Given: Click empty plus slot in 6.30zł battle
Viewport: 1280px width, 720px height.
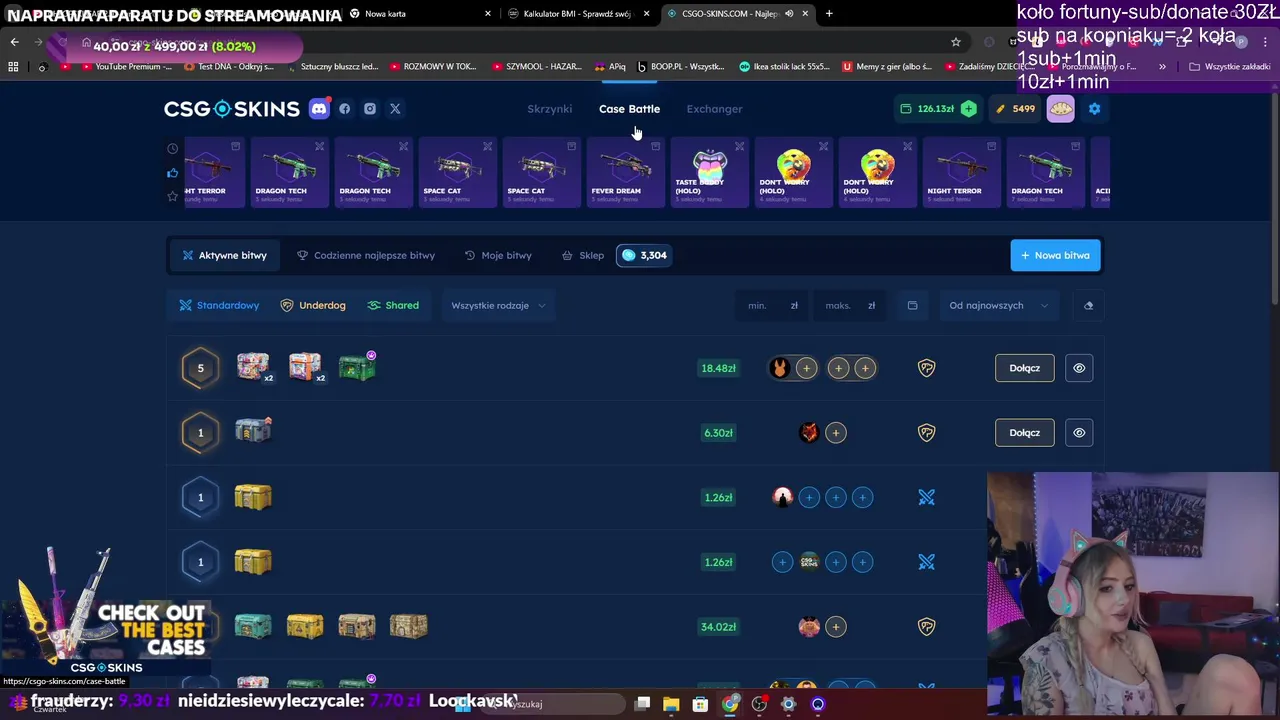Looking at the screenshot, I should 836,433.
